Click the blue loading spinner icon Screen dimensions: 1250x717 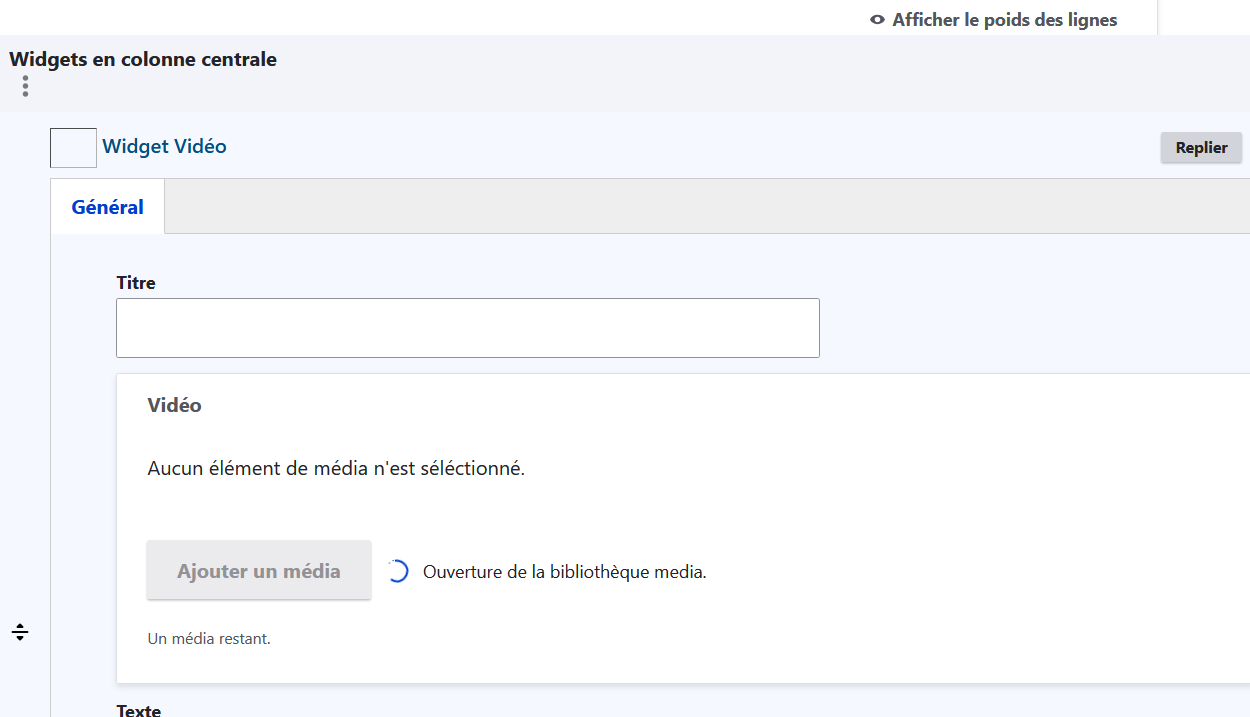coord(397,572)
